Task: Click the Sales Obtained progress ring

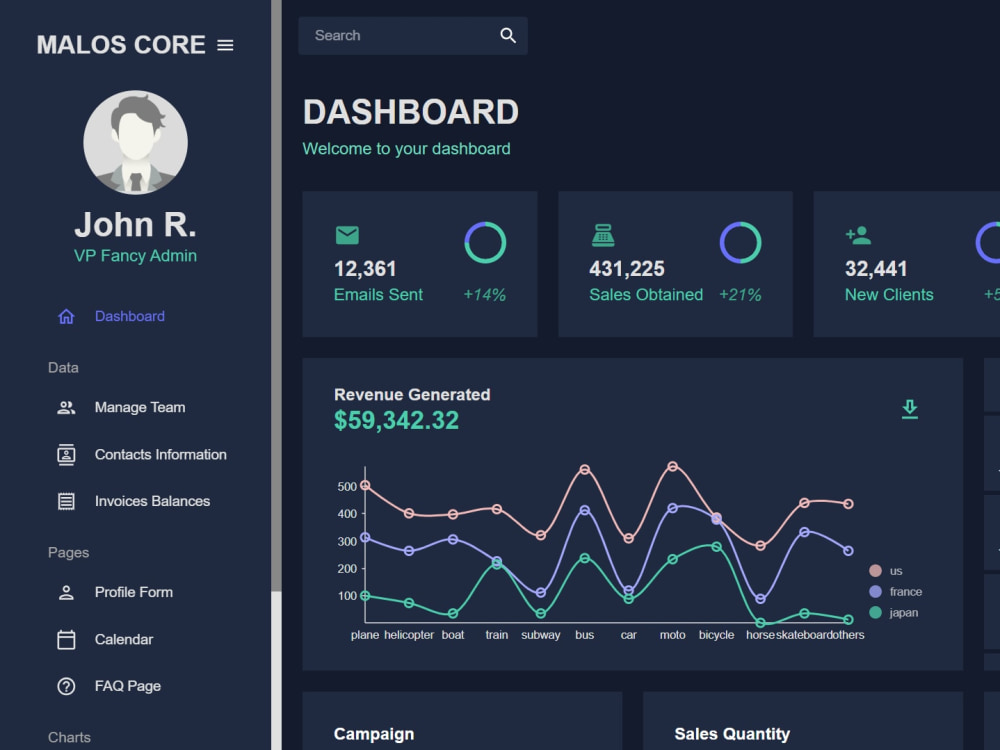Action: 740,242
